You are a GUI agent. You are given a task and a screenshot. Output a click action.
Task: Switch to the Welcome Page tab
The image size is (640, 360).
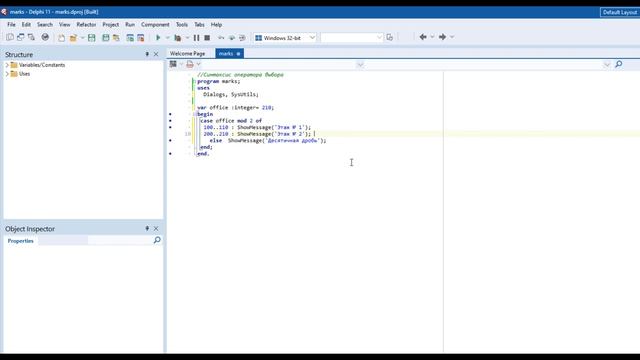[x=187, y=53]
